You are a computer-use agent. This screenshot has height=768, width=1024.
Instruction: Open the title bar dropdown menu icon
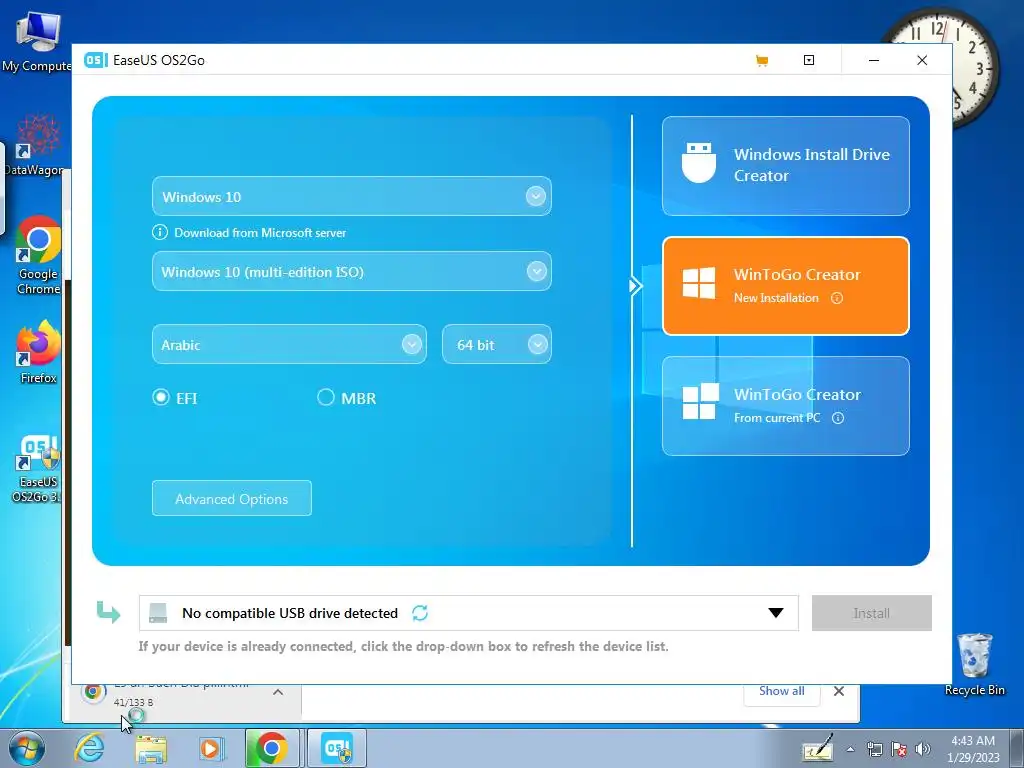tap(808, 60)
